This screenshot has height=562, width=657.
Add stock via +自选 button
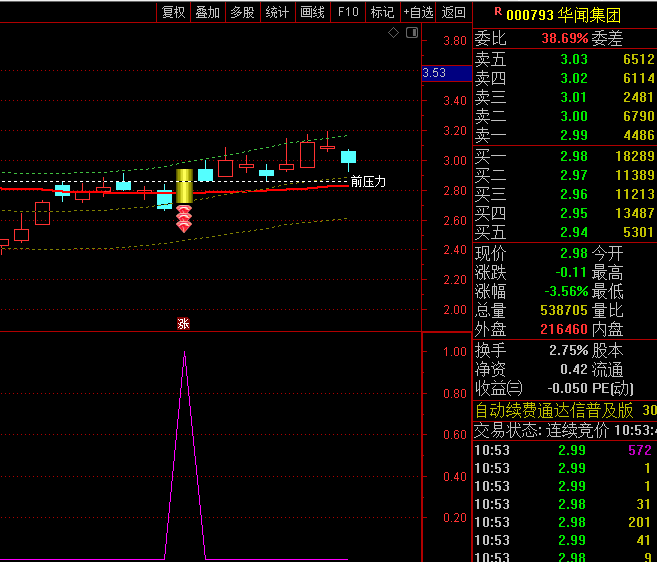(x=418, y=12)
